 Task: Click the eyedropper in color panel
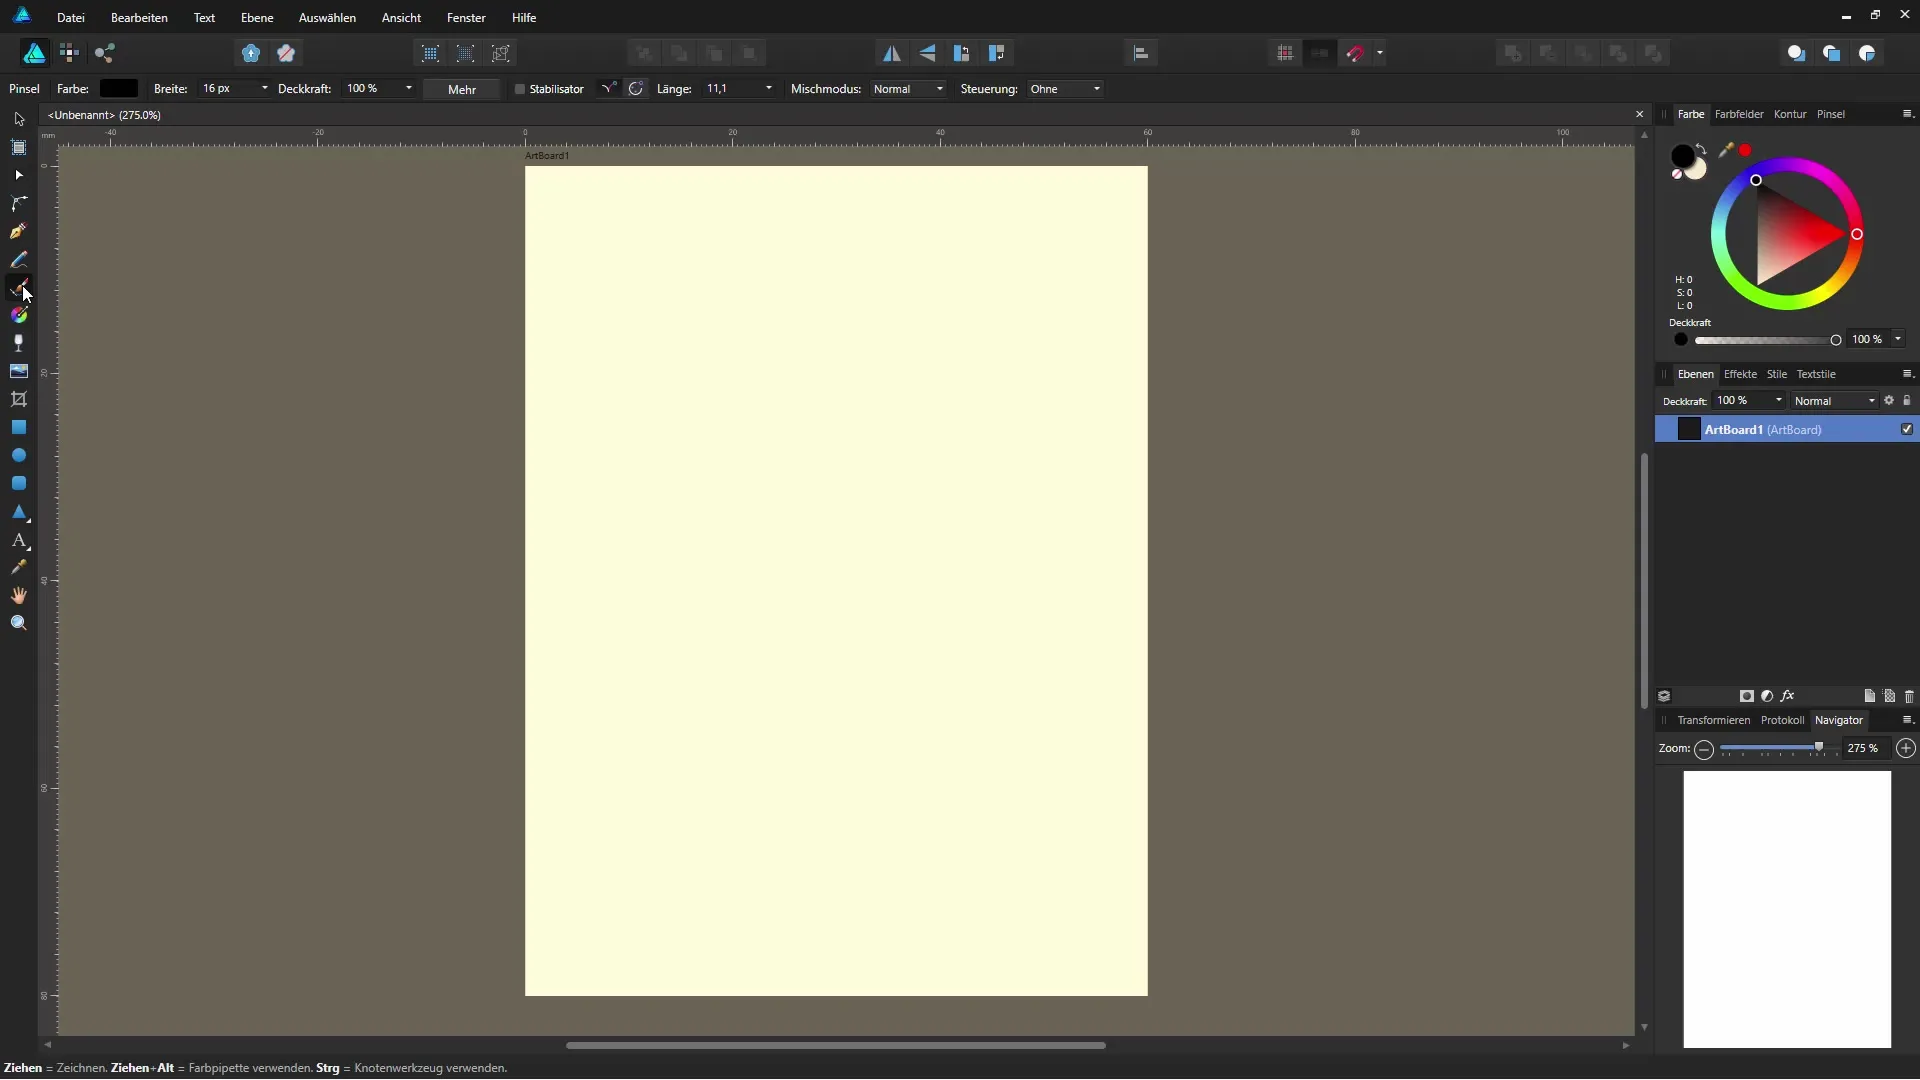pos(1725,150)
